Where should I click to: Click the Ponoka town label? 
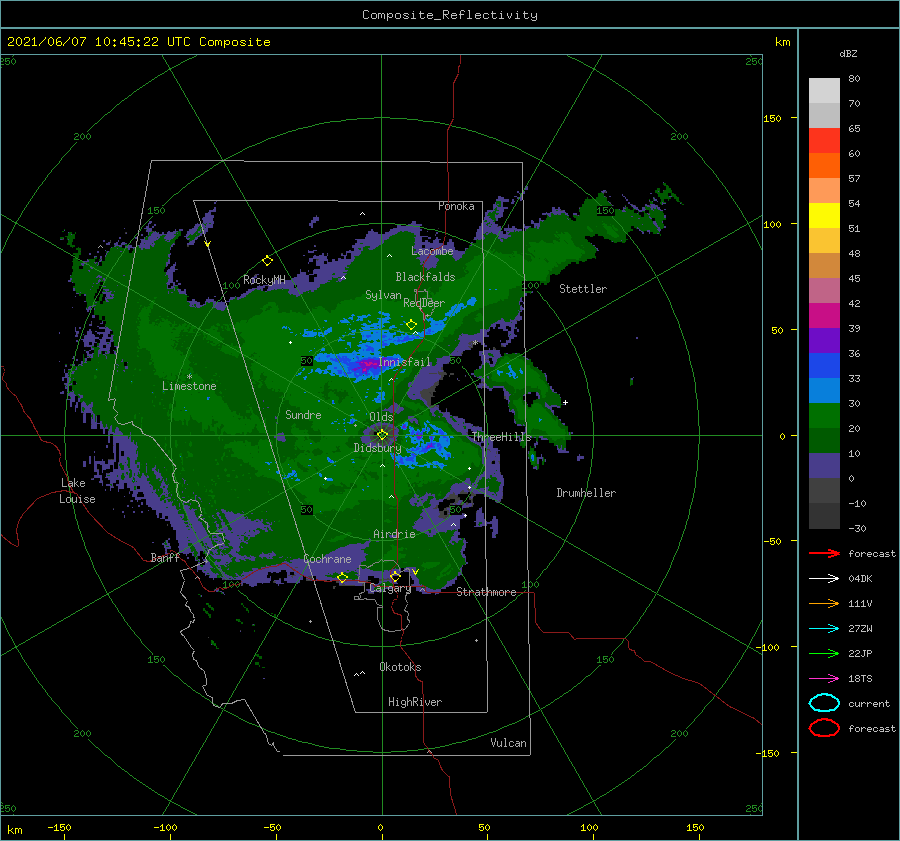[456, 206]
